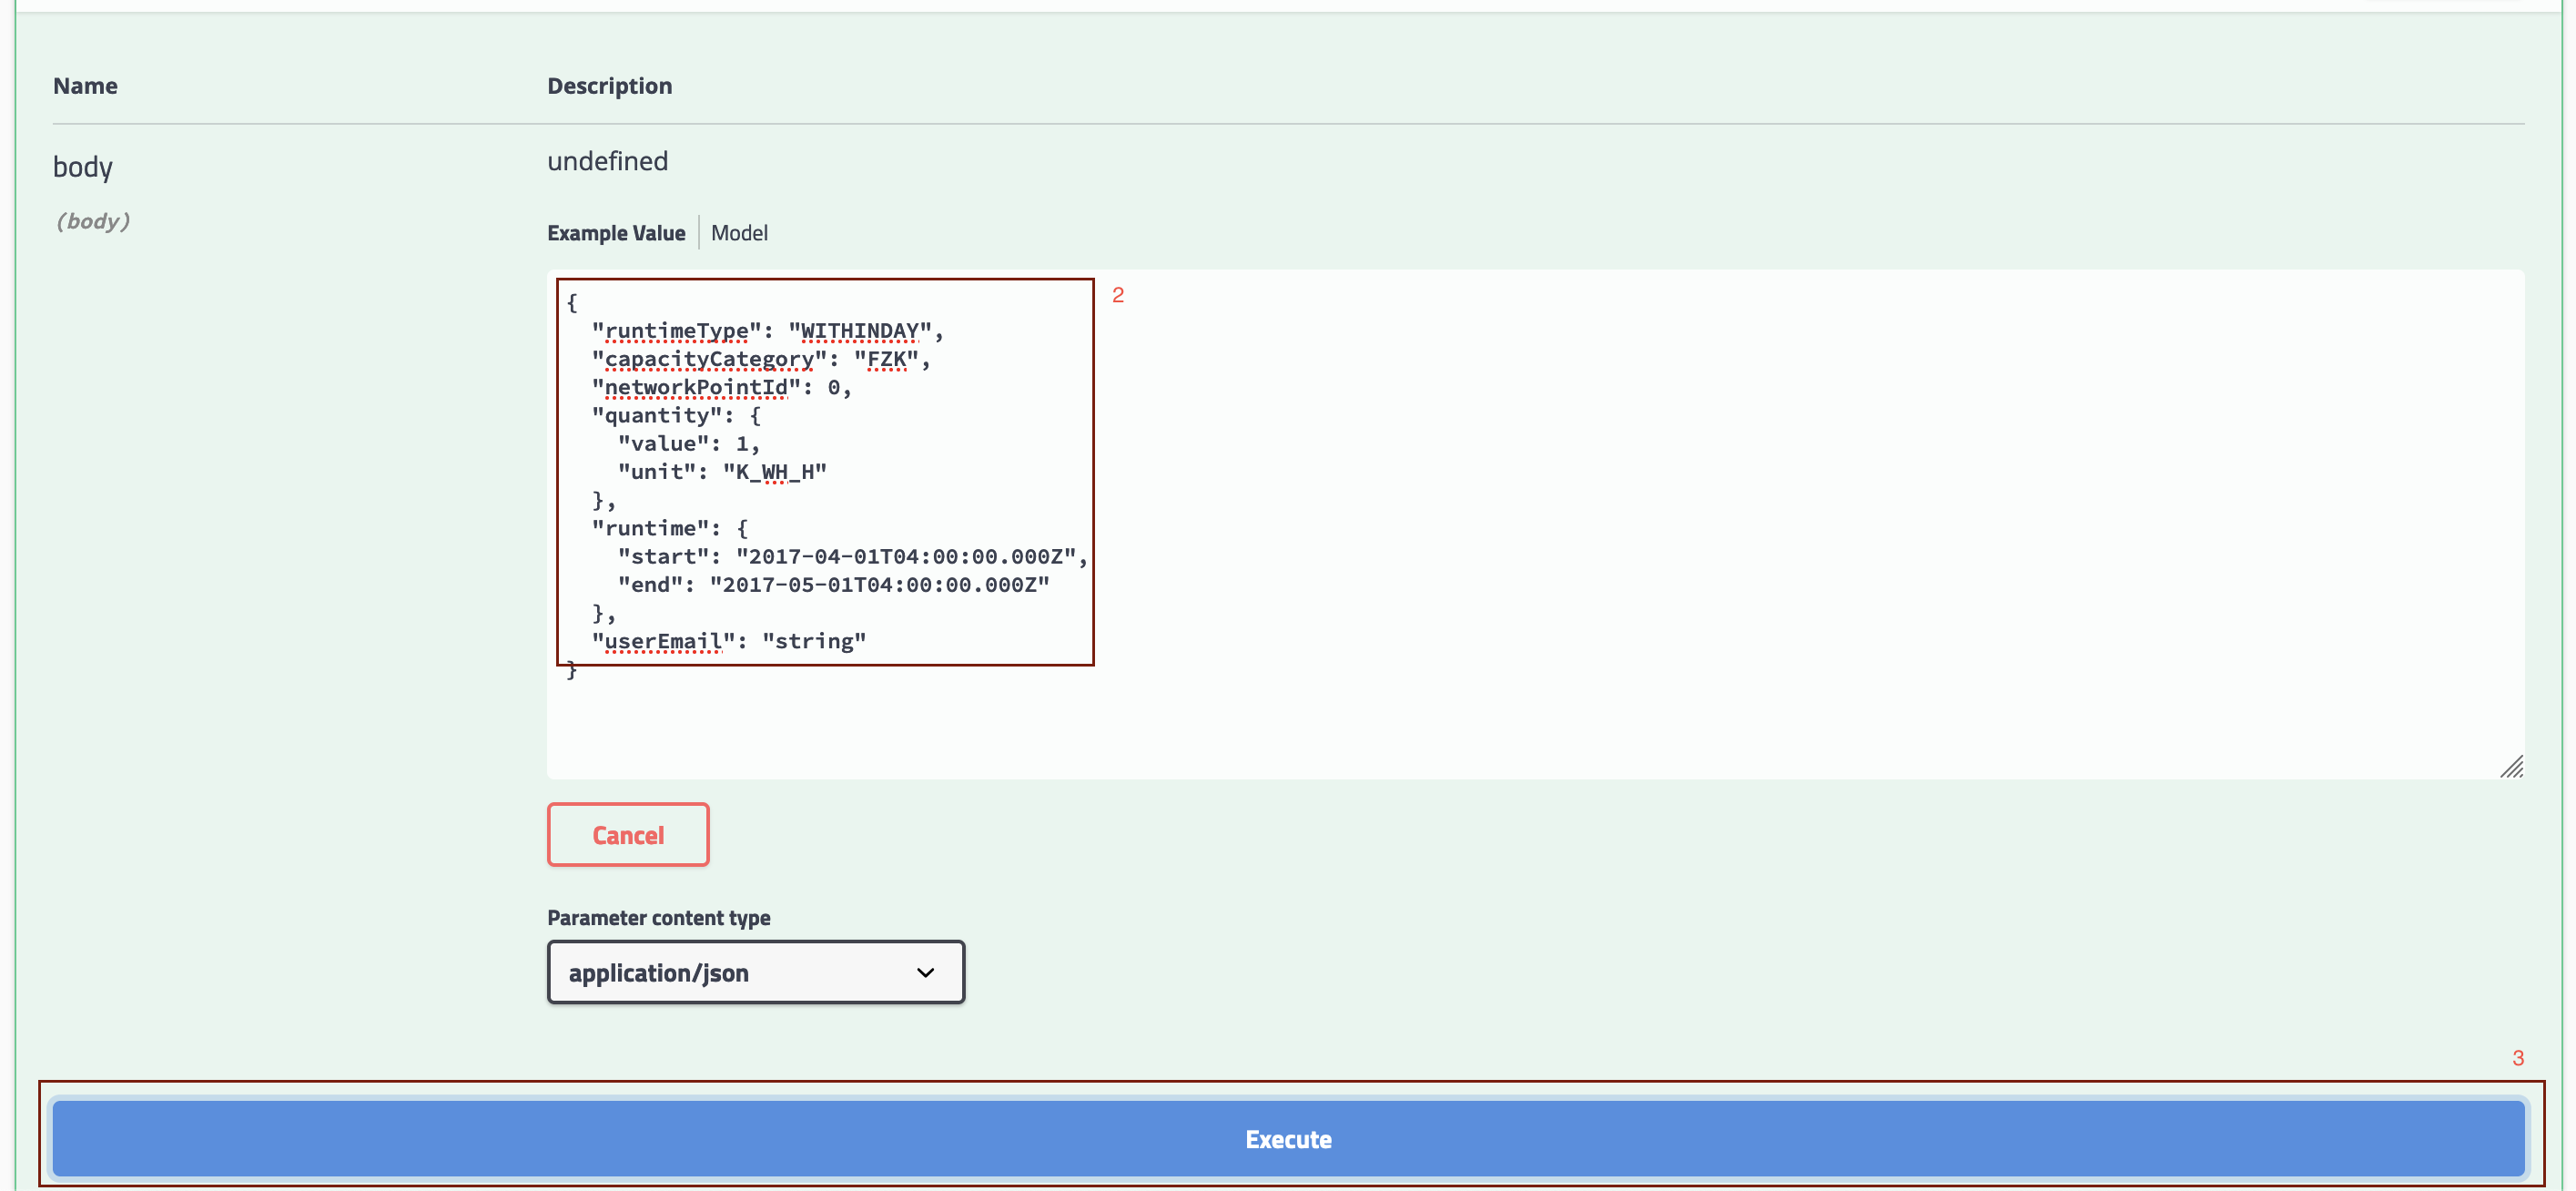Viewport: 2576px width, 1191px height.
Task: Click inside the capacityCategory FZK line
Action: click(x=760, y=359)
